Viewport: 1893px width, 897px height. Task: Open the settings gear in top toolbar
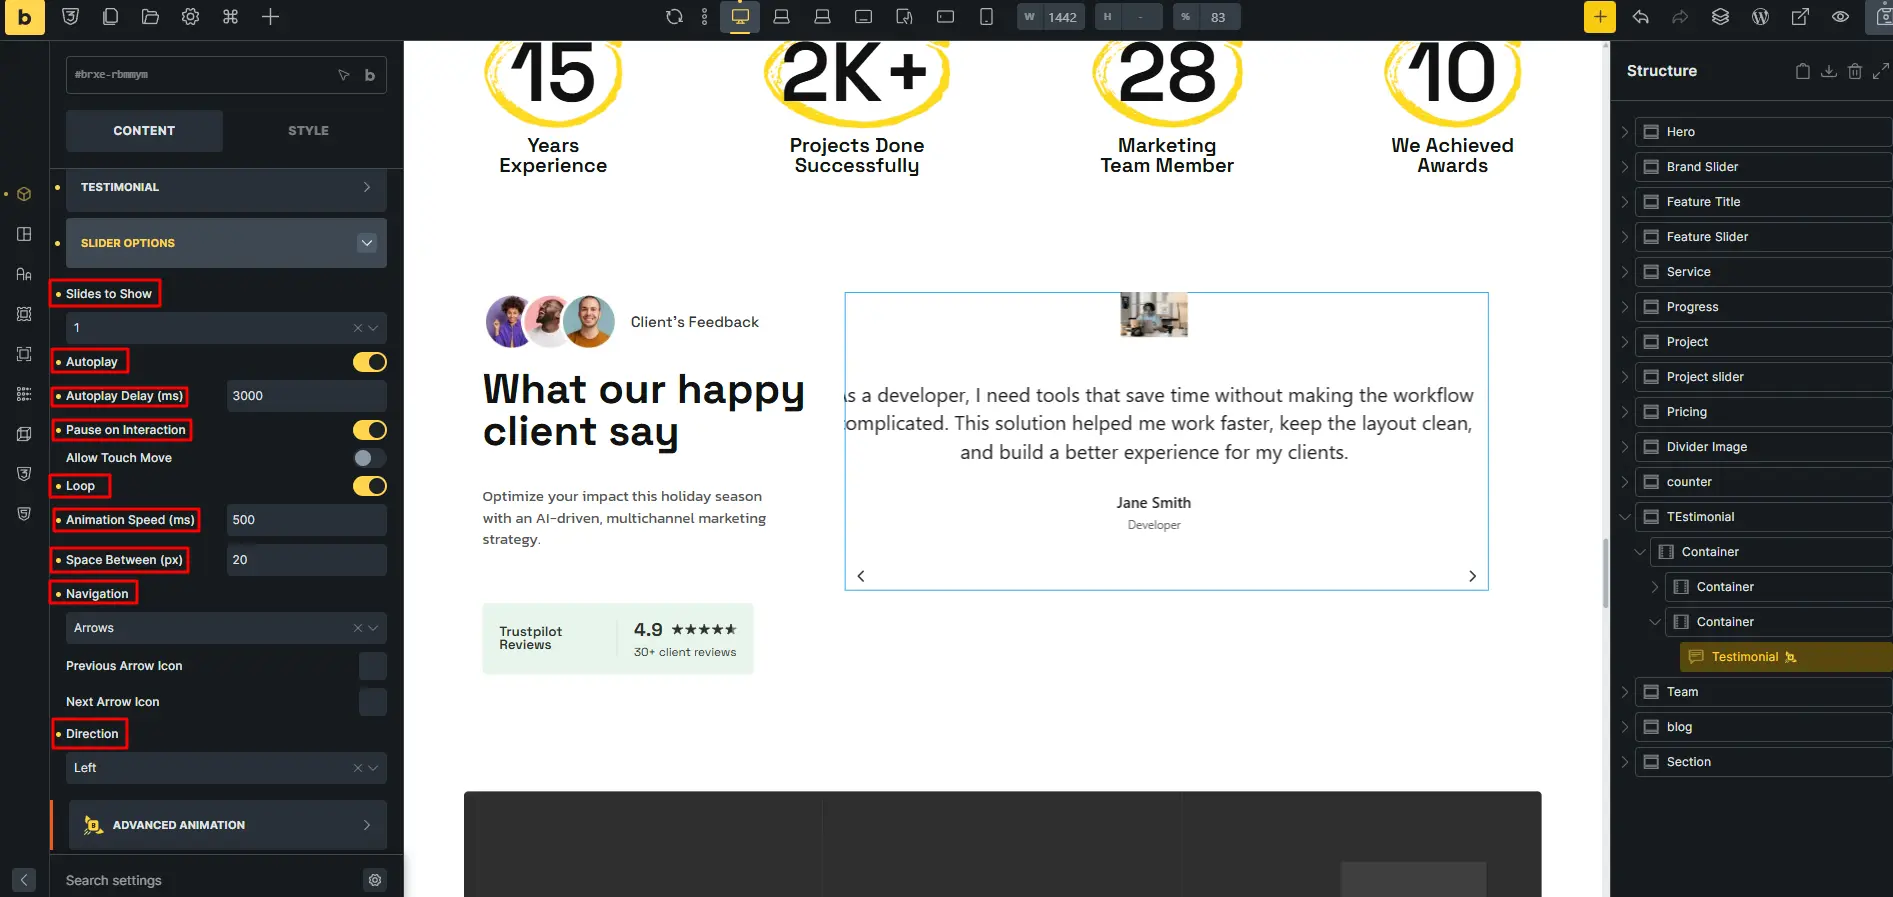(190, 17)
